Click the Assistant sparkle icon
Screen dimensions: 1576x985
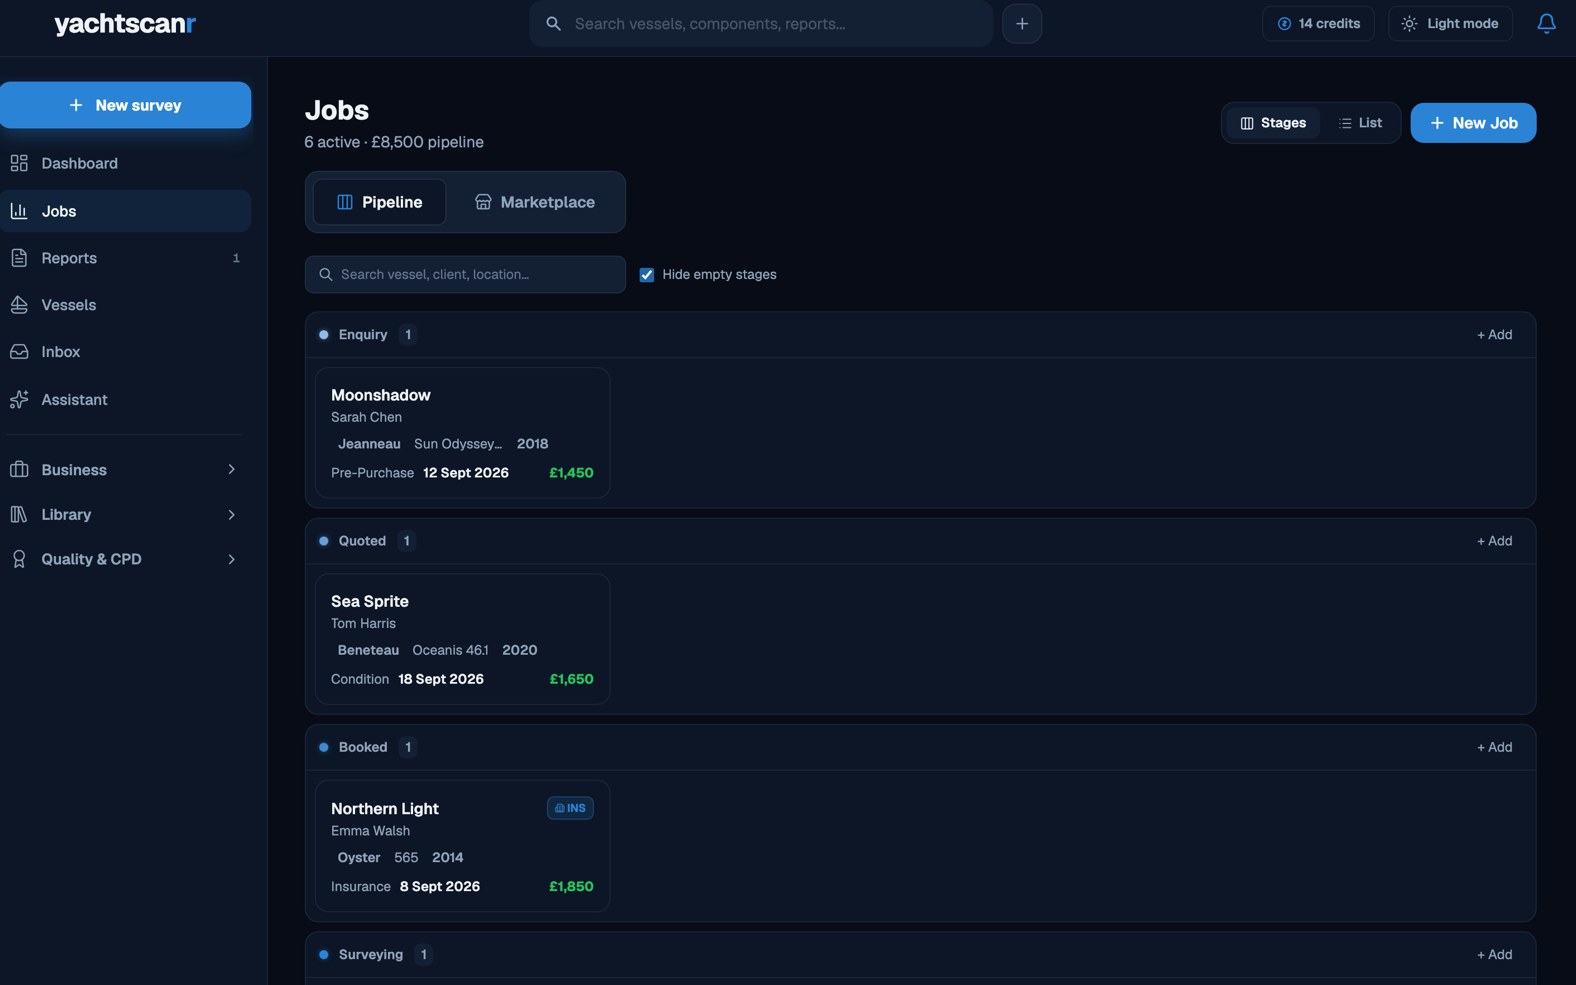tap(19, 399)
